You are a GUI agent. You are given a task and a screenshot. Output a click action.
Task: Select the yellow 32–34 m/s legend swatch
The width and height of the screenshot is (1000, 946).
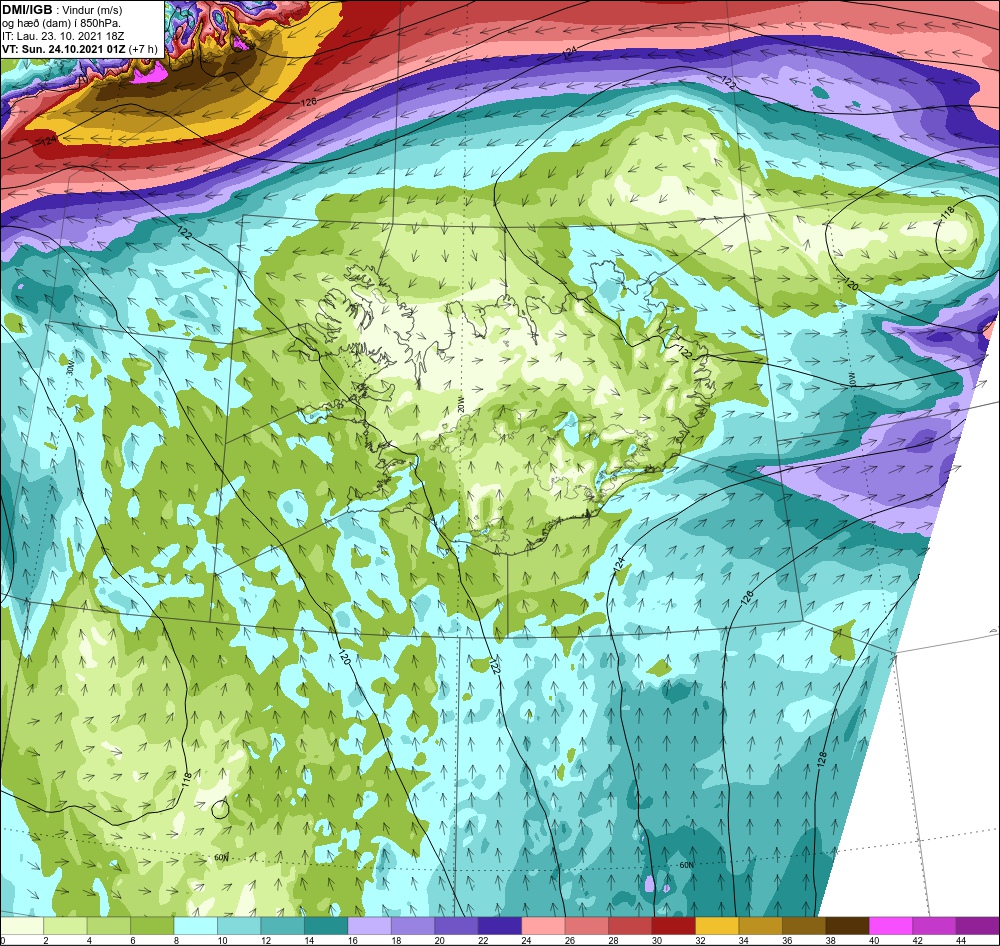click(x=717, y=926)
